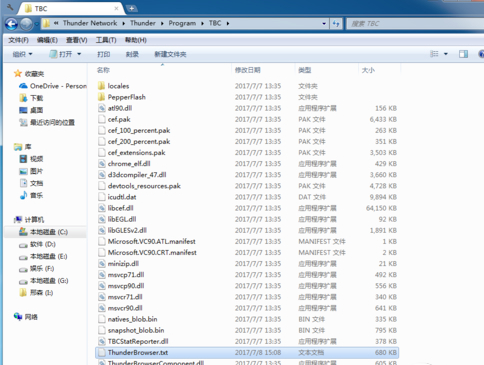
Task: Open the Help (H) menu
Action: [x=136, y=40]
